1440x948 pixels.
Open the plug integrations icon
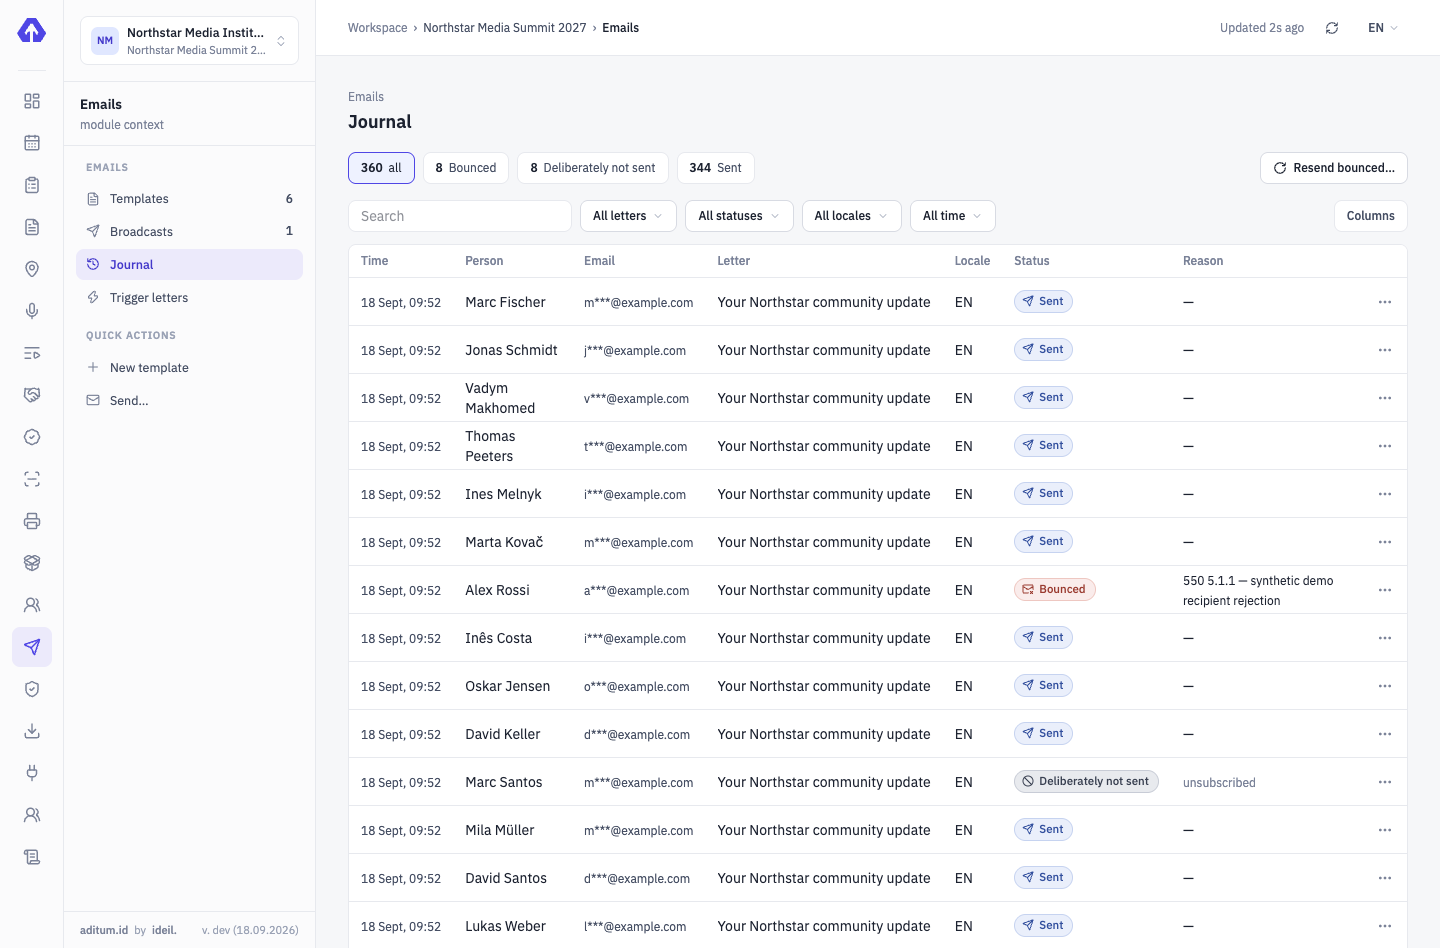click(32, 773)
